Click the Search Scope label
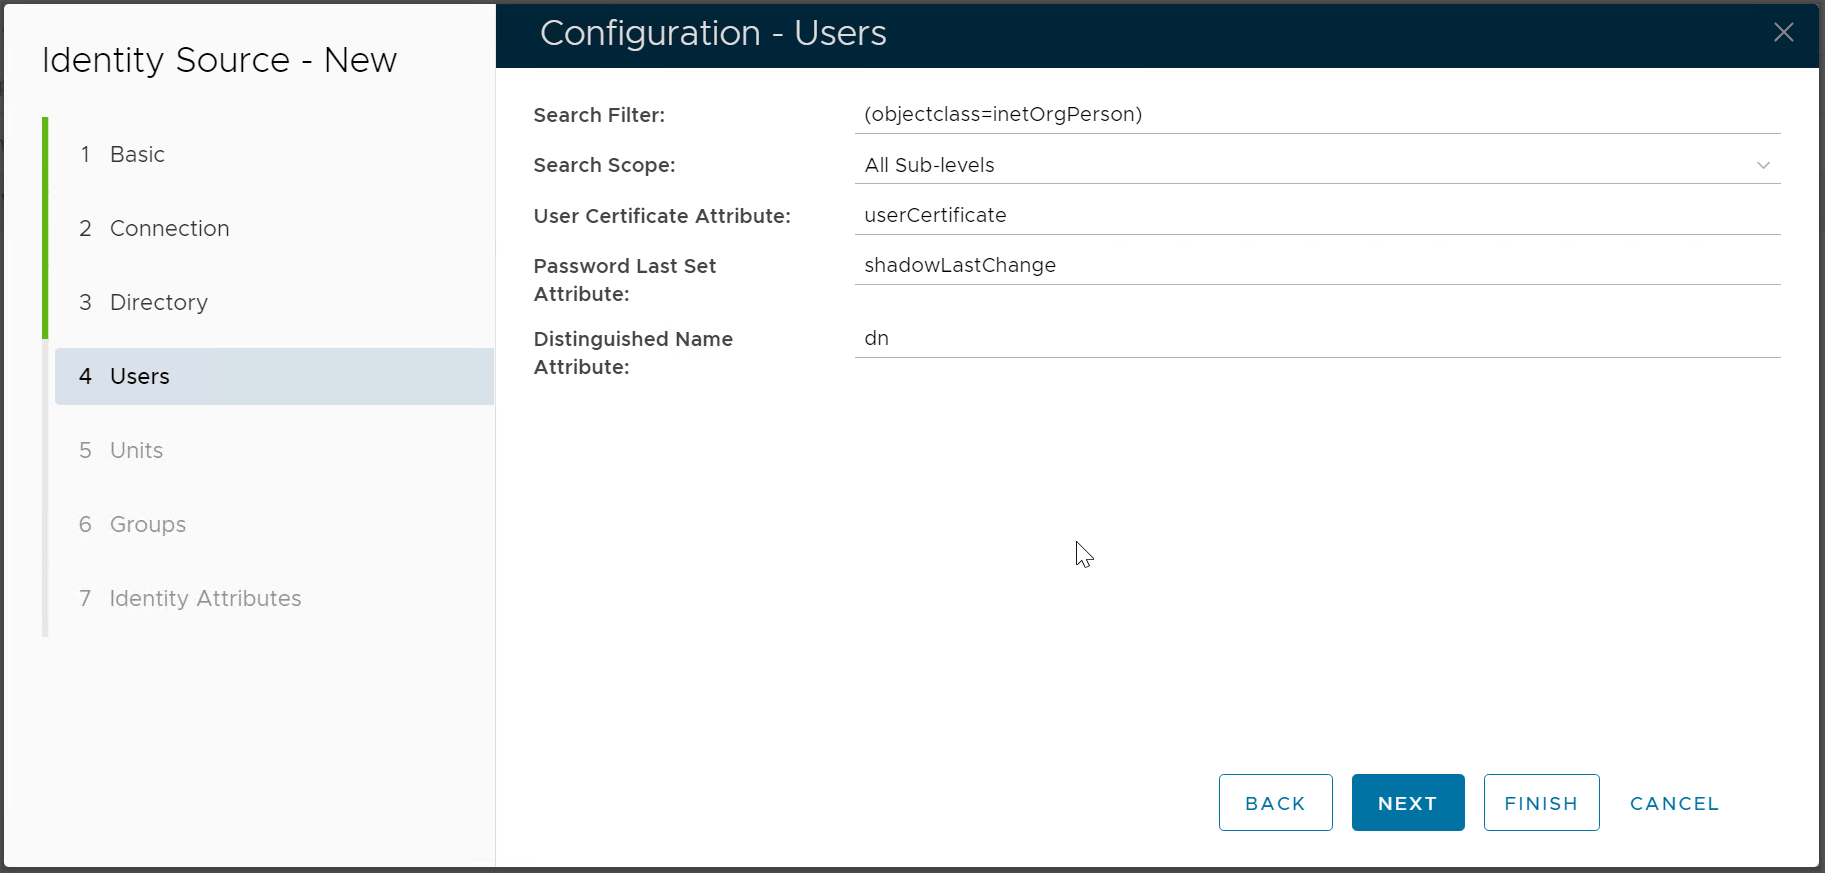The height and width of the screenshot is (873, 1825). point(604,165)
